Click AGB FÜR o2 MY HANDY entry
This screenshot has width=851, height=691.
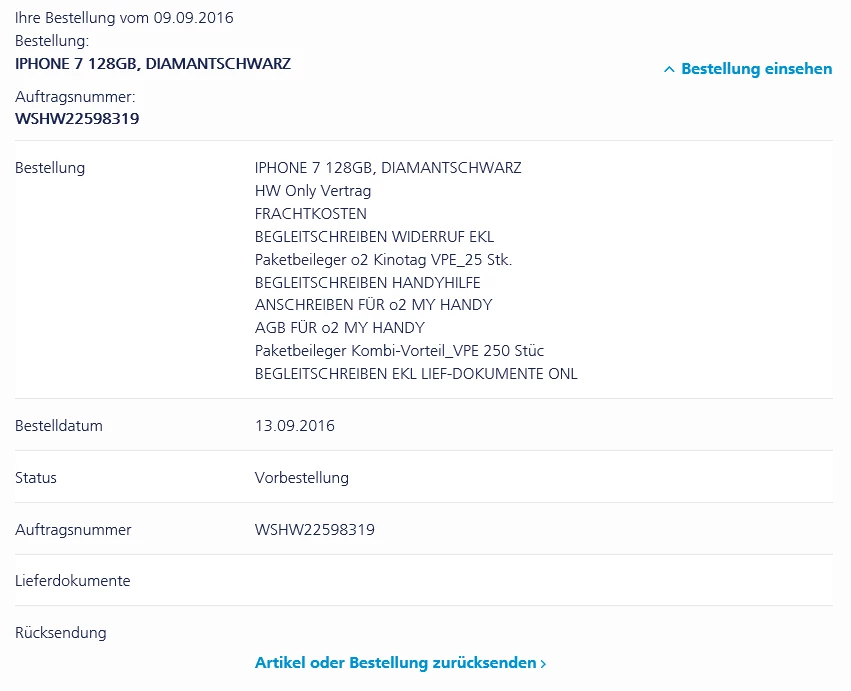(340, 328)
